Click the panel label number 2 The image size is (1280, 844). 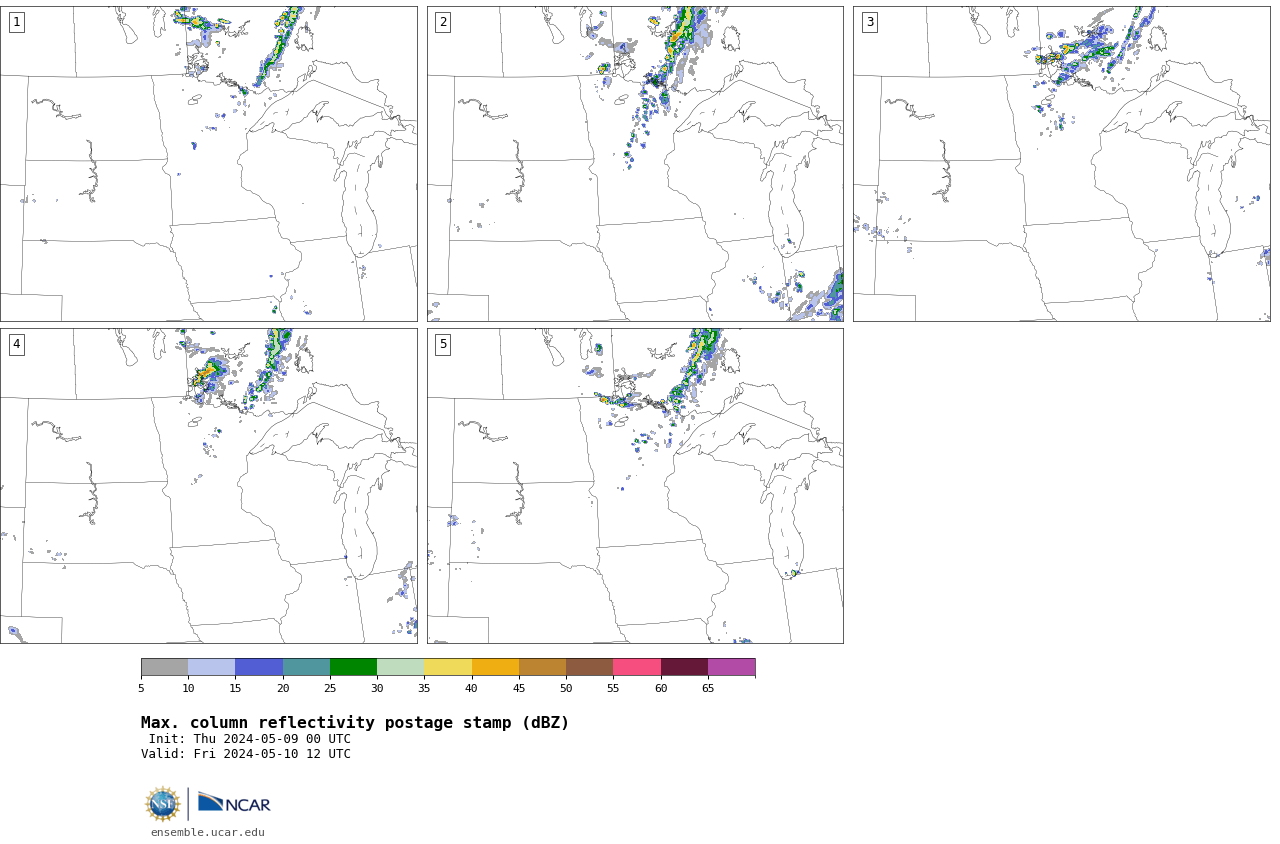(443, 22)
